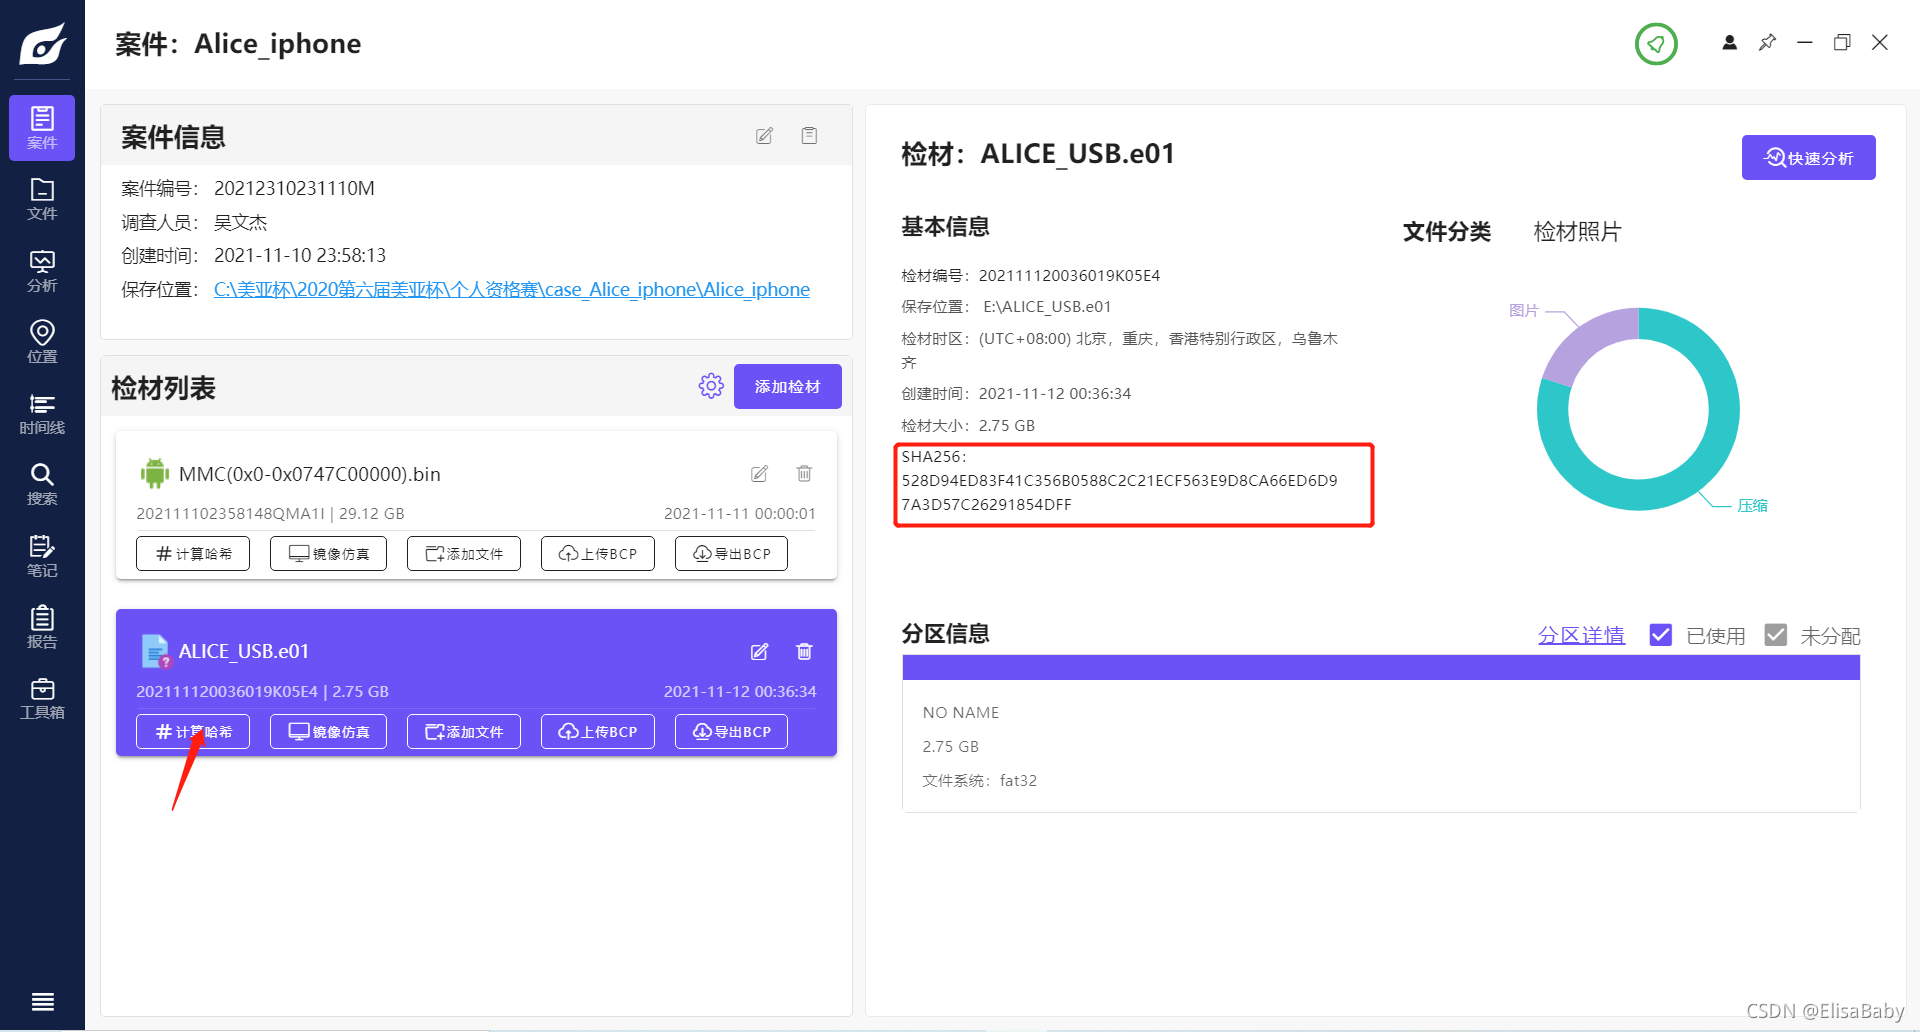Click the 检材编号 value 202111120036019K05E4
1920x1032 pixels.
[1069, 276]
